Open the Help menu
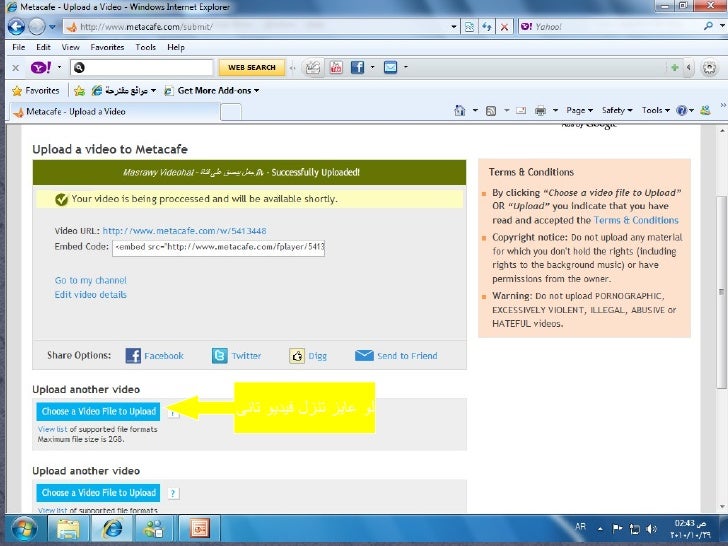 pos(176,47)
